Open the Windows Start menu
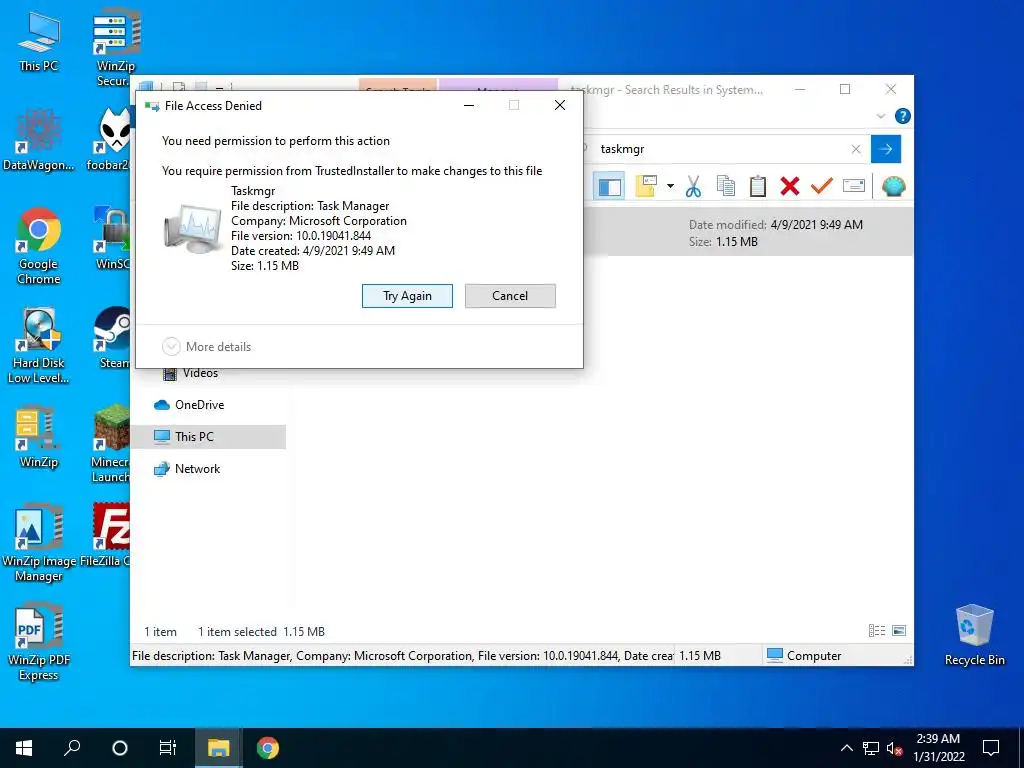 point(24,748)
